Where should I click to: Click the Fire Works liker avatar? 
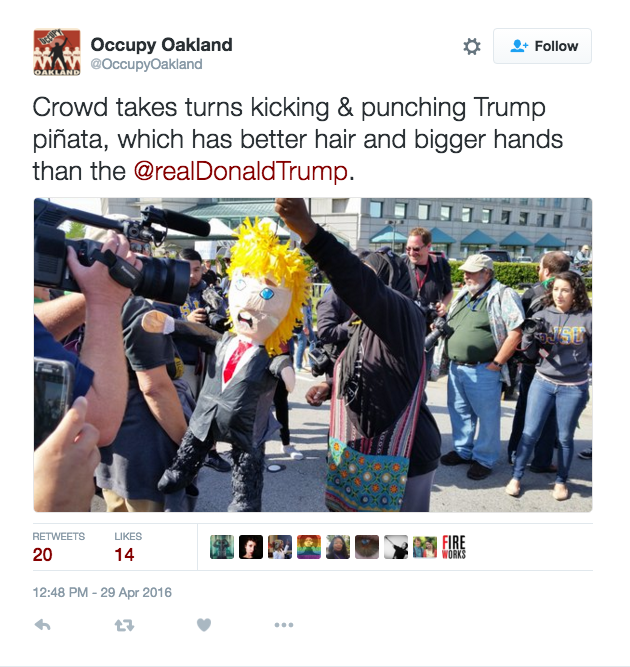(x=454, y=547)
